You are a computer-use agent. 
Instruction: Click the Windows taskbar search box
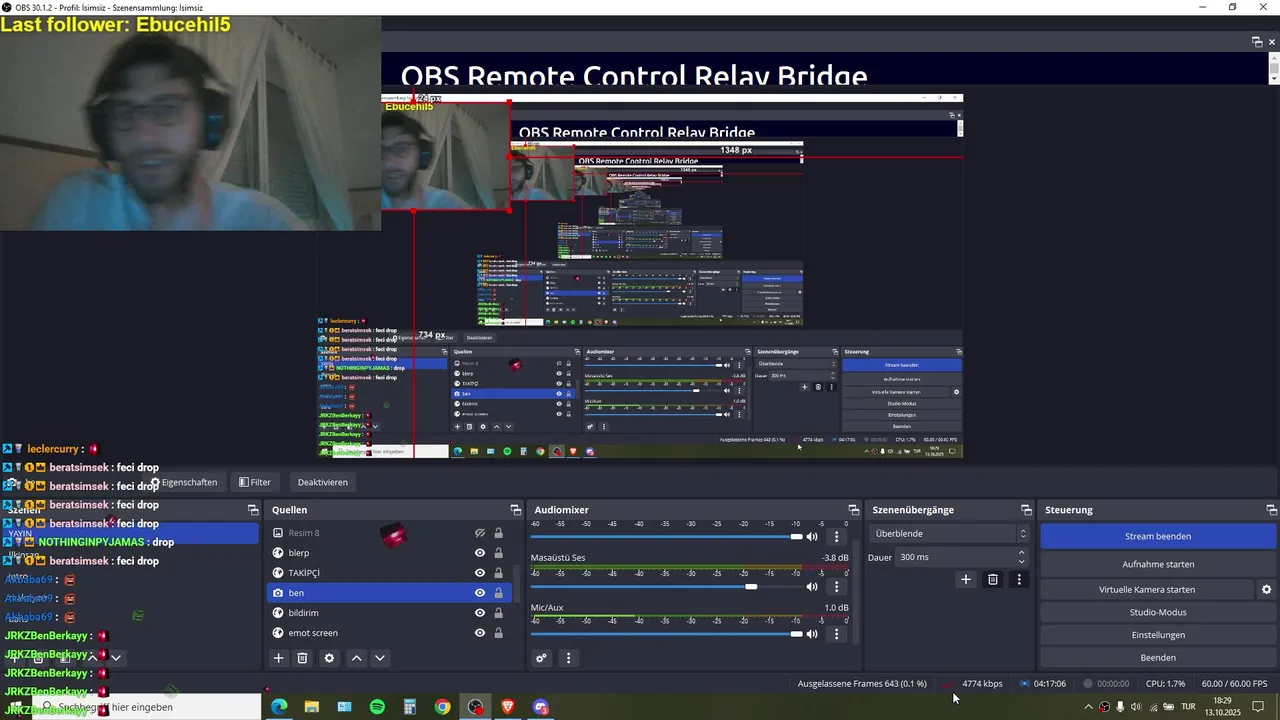tap(147, 707)
